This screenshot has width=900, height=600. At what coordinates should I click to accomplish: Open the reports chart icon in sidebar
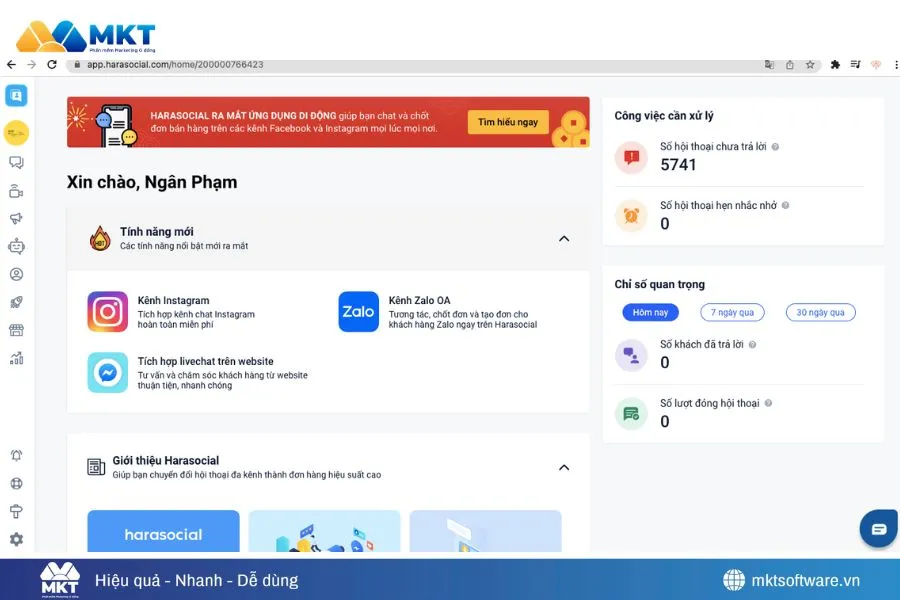pos(16,358)
